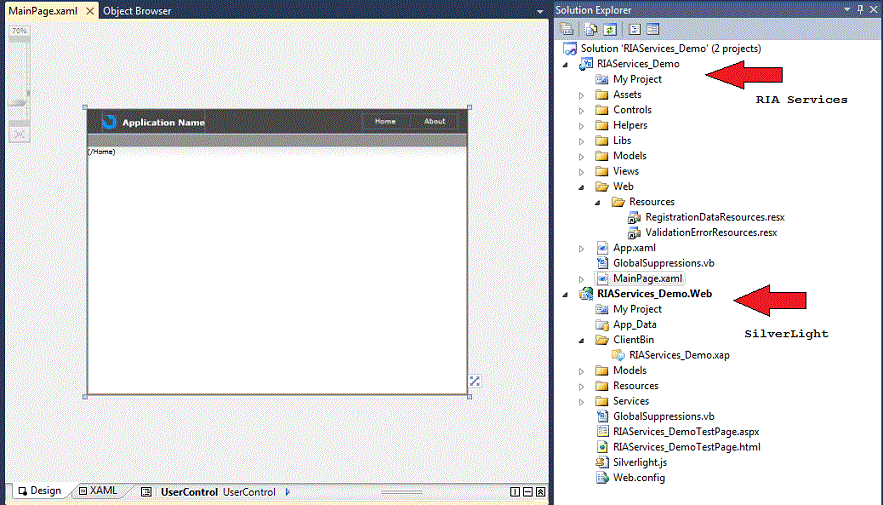This screenshot has height=505, width=883.
Task: Click the Application Name header text
Action: [163, 122]
